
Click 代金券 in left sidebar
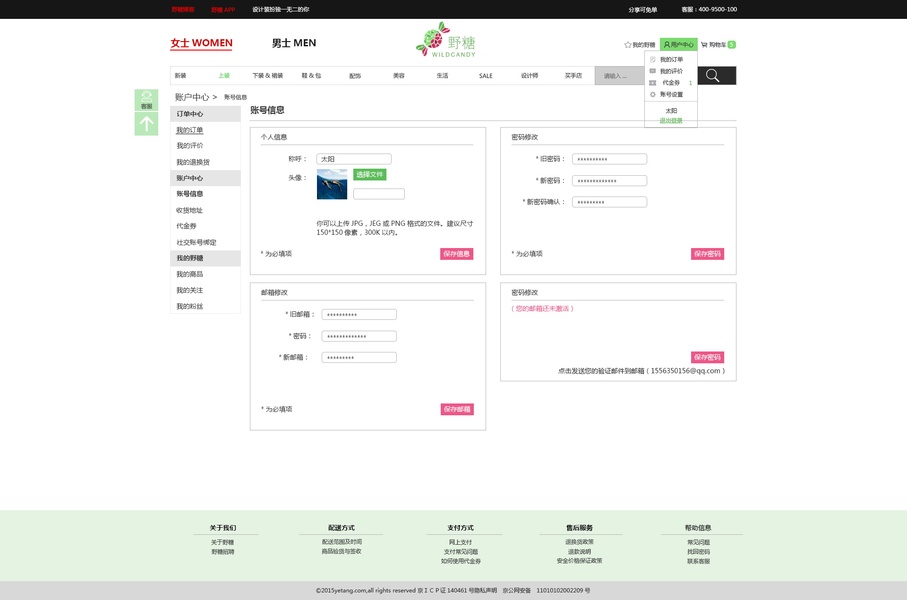[x=186, y=226]
